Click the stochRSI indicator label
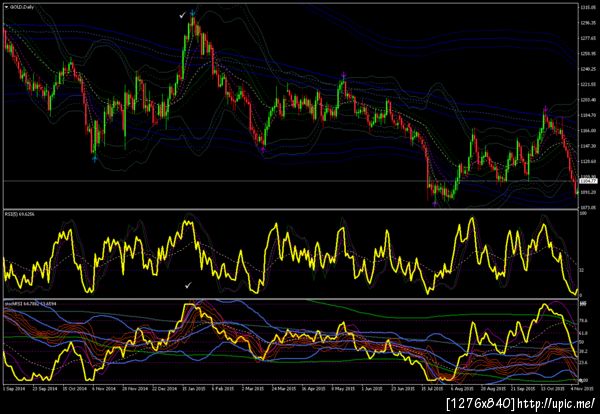The height and width of the screenshot is (414, 600). pos(30,303)
